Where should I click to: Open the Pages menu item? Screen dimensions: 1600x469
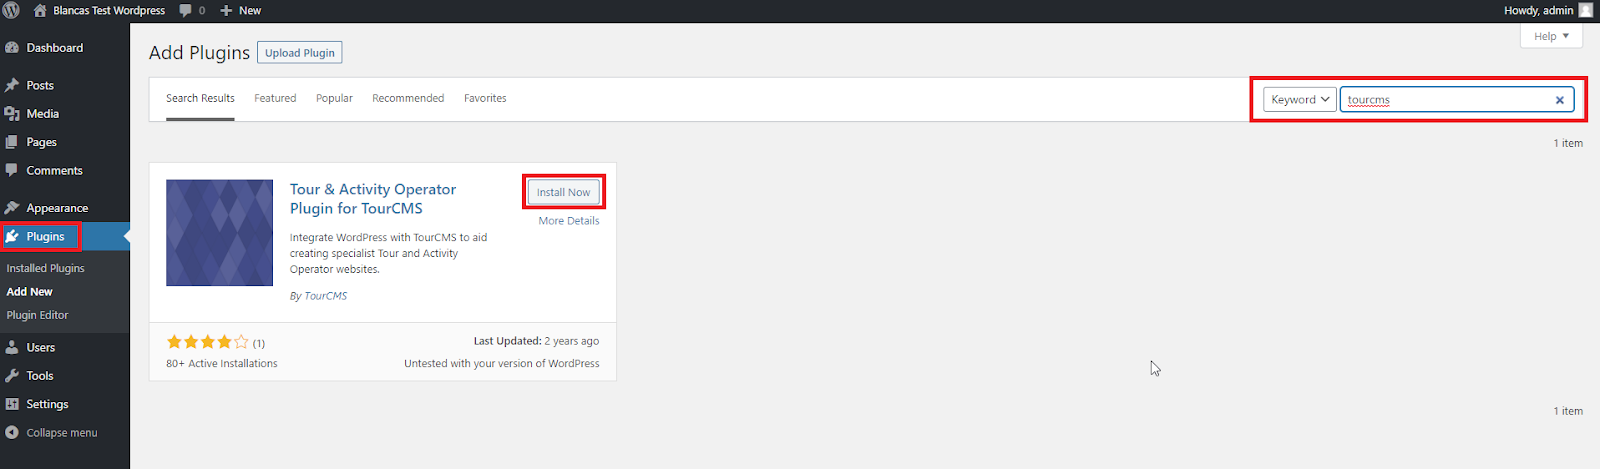(x=41, y=142)
